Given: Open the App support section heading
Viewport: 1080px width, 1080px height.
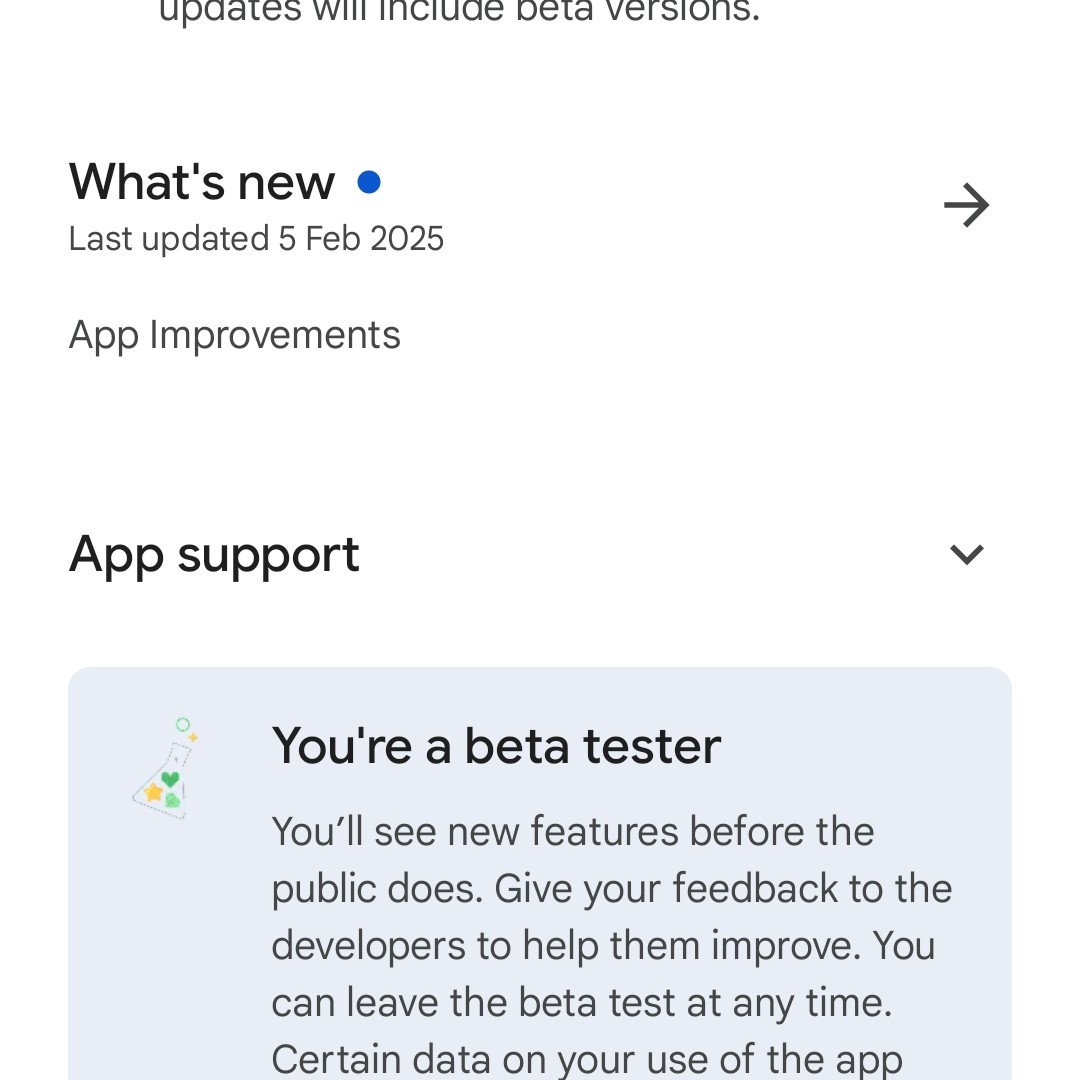Looking at the screenshot, I should (214, 554).
